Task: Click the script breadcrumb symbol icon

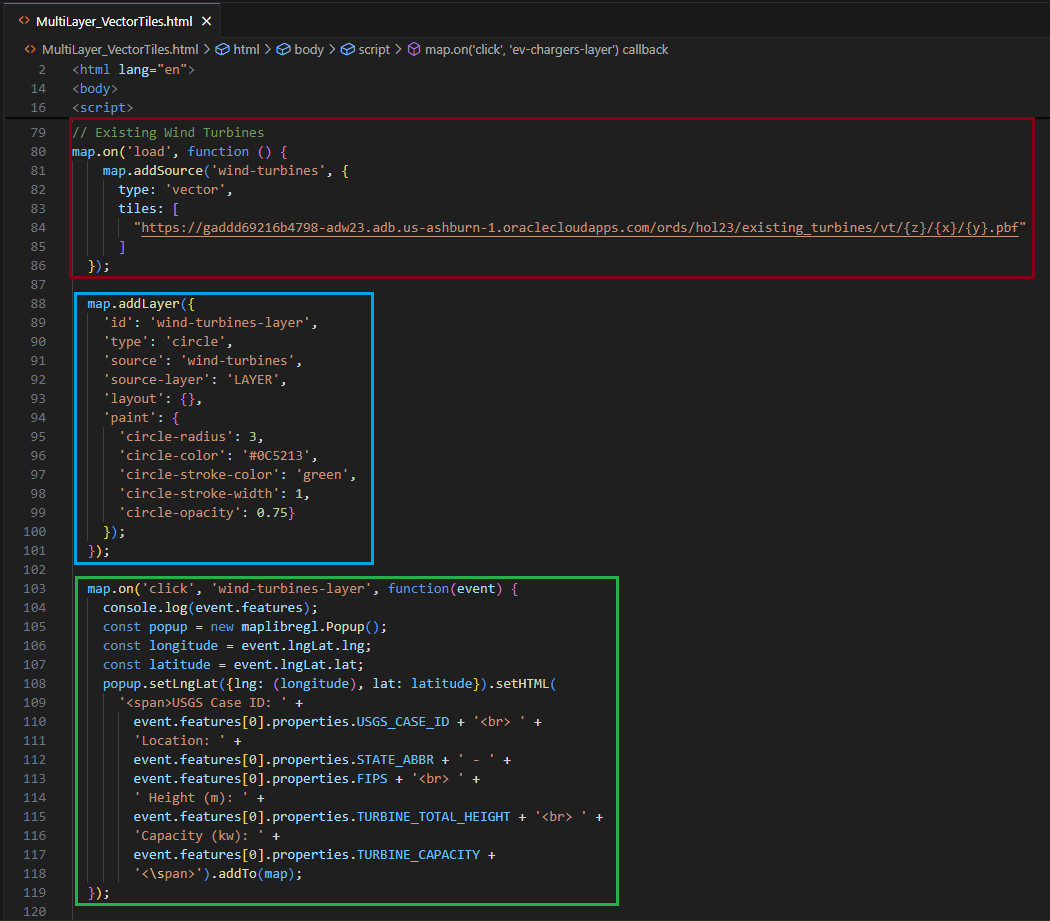Action: [348, 50]
